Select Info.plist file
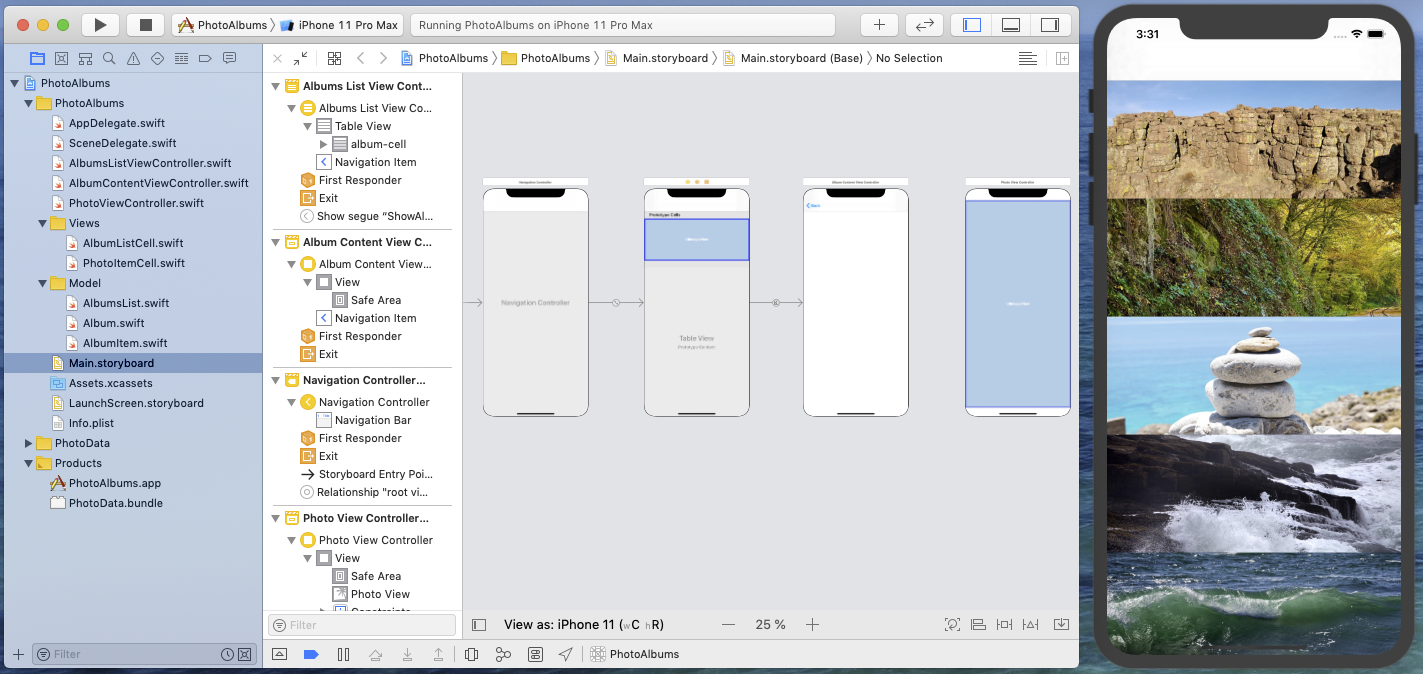Image resolution: width=1423 pixels, height=674 pixels. (91, 423)
